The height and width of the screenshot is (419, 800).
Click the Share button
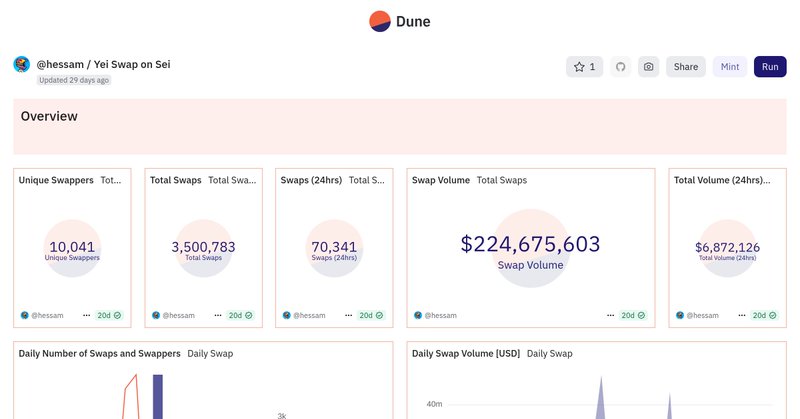[x=686, y=67]
